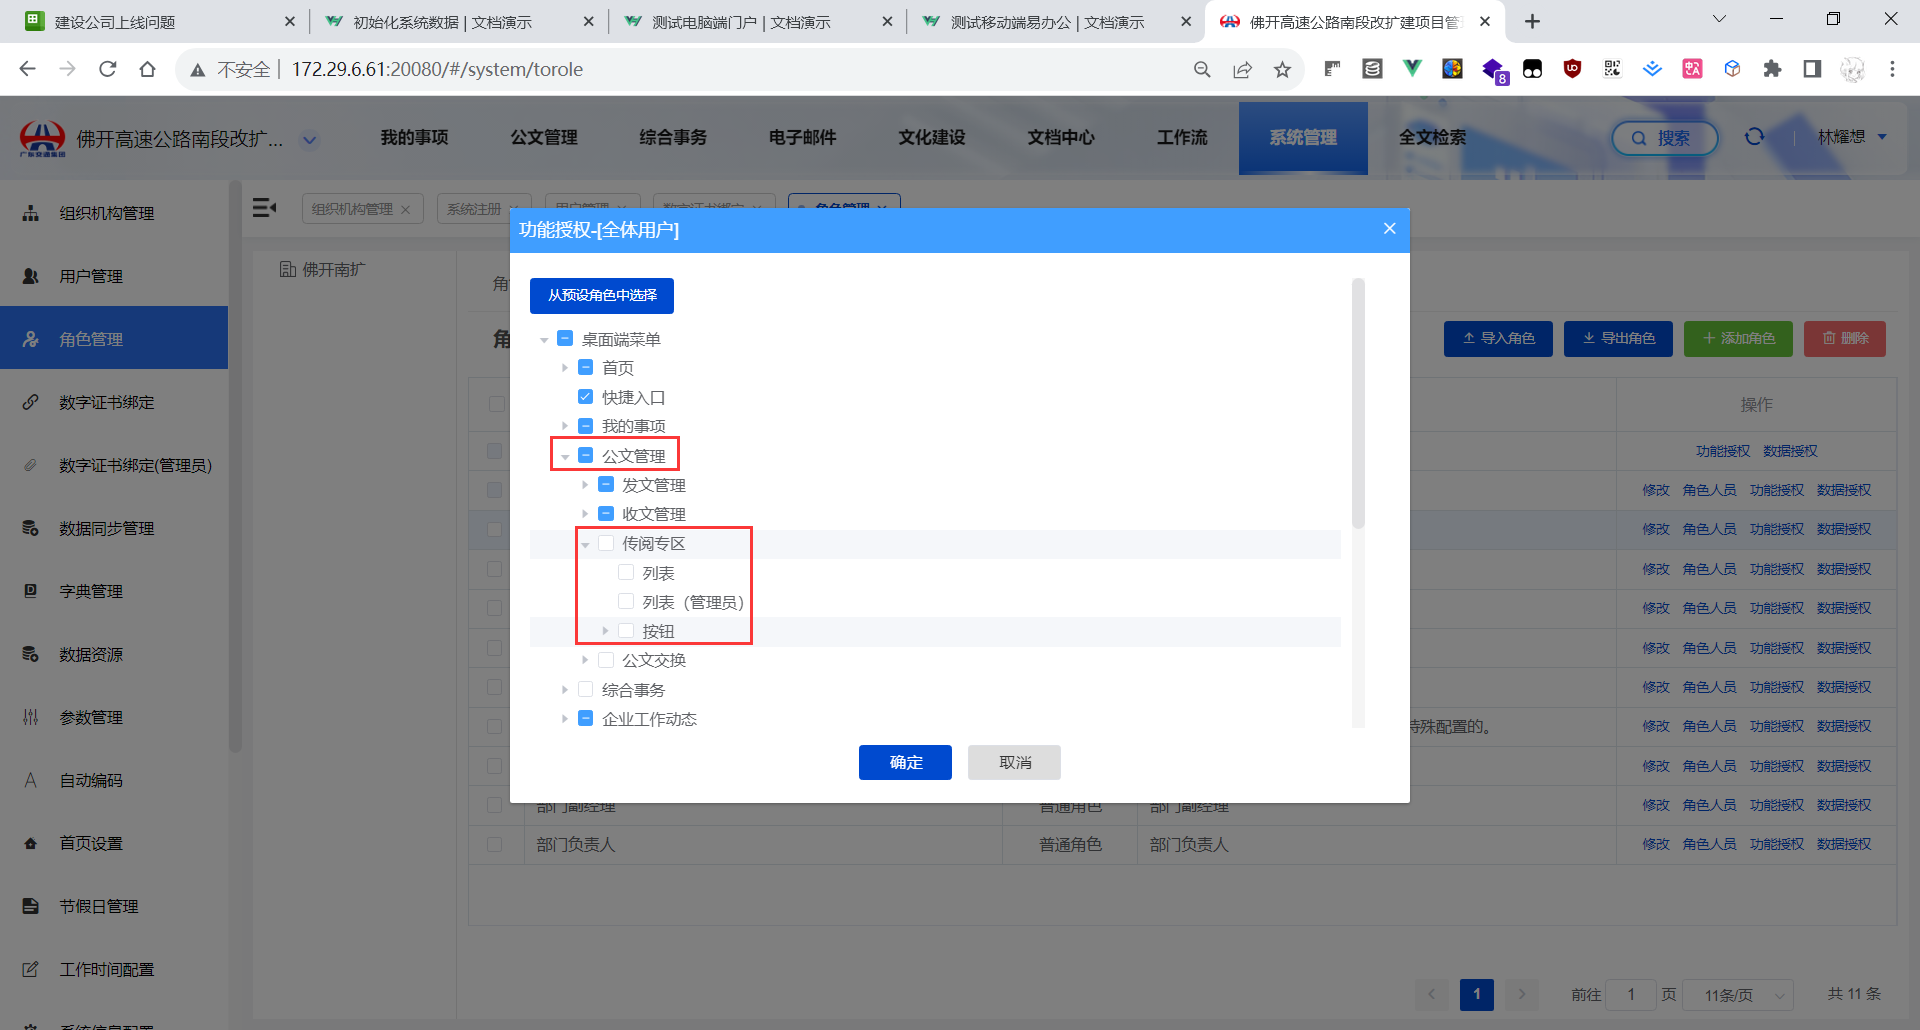Switch to 测试电脑端门户 browser tab
The image size is (1920, 1030).
point(757,21)
